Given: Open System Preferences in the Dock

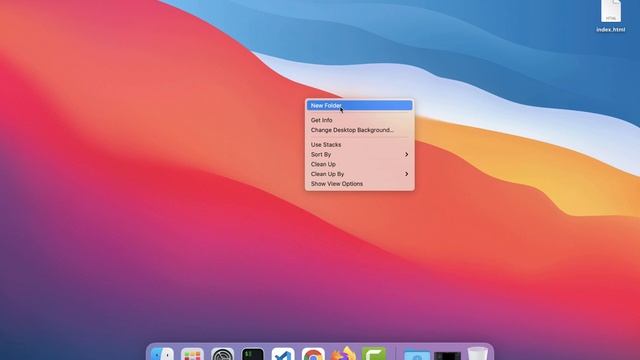Looking at the screenshot, I should tap(222, 353).
